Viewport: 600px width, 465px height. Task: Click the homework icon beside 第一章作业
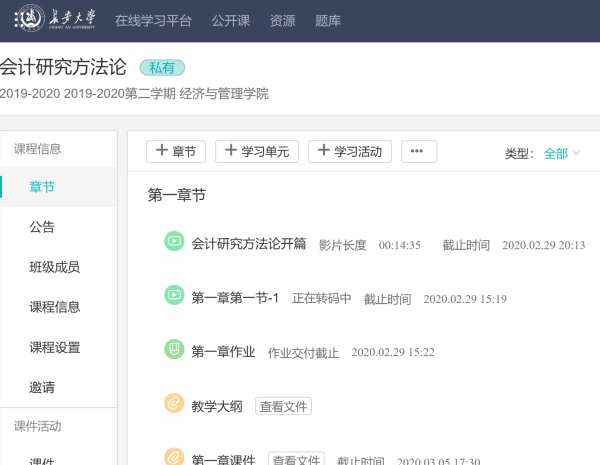click(x=174, y=351)
